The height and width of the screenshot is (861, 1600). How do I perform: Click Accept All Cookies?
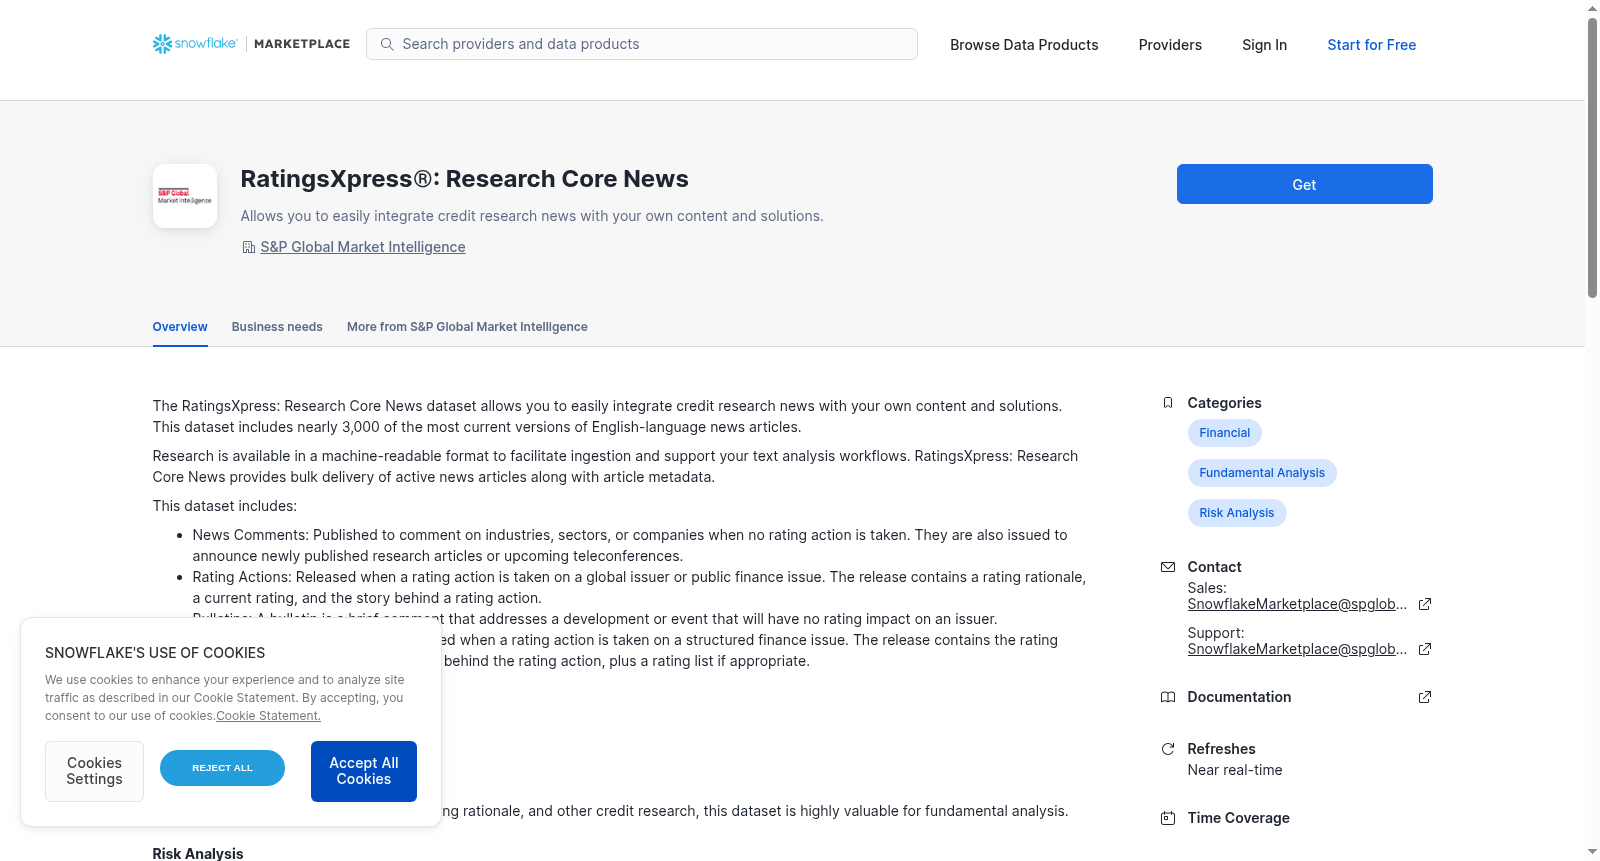364,771
